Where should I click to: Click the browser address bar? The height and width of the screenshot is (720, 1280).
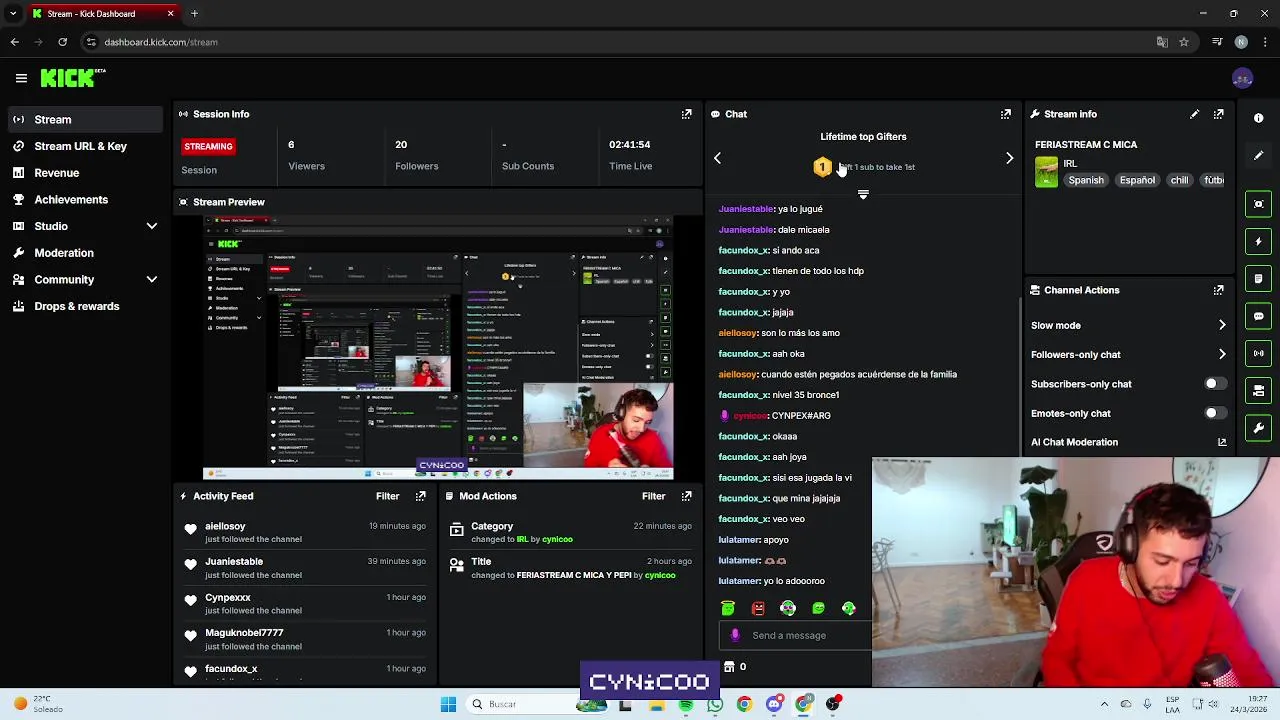pyautogui.click(x=620, y=42)
